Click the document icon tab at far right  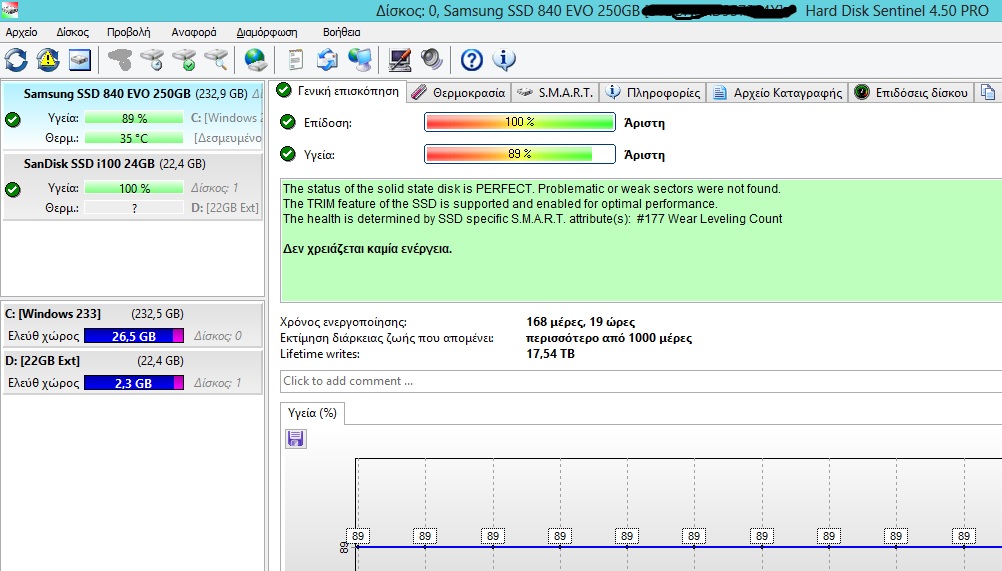[x=988, y=93]
